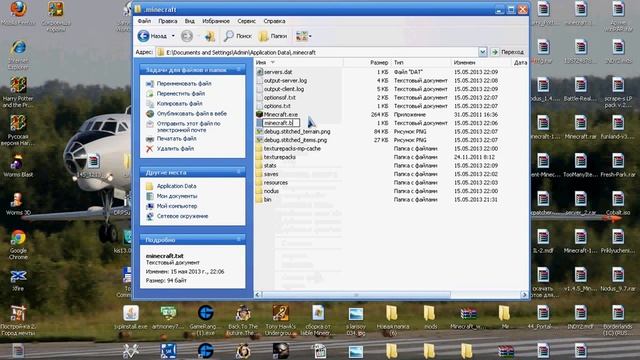640x360 pixels.
Task: Open the Избранное menu
Action: (x=216, y=21)
